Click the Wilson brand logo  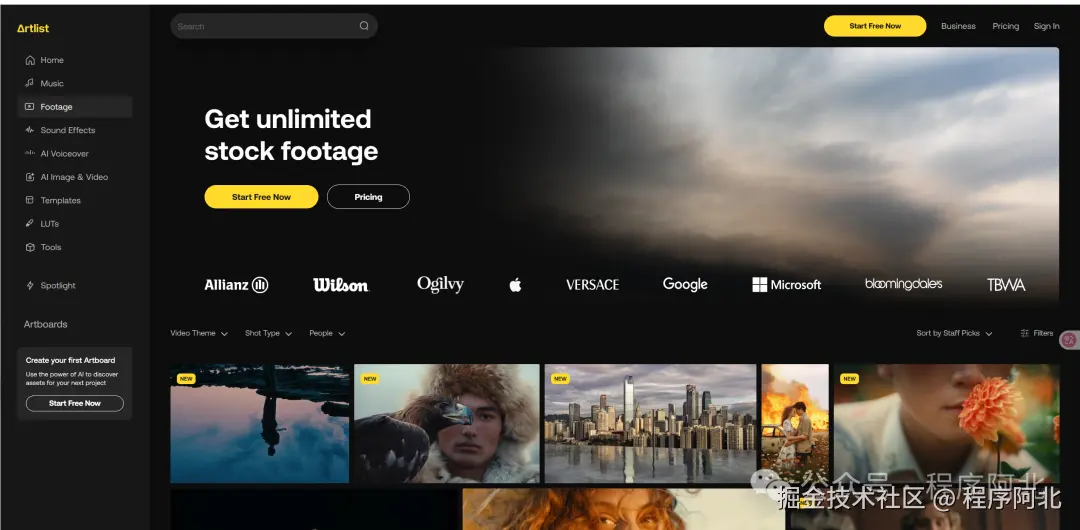[x=341, y=285]
